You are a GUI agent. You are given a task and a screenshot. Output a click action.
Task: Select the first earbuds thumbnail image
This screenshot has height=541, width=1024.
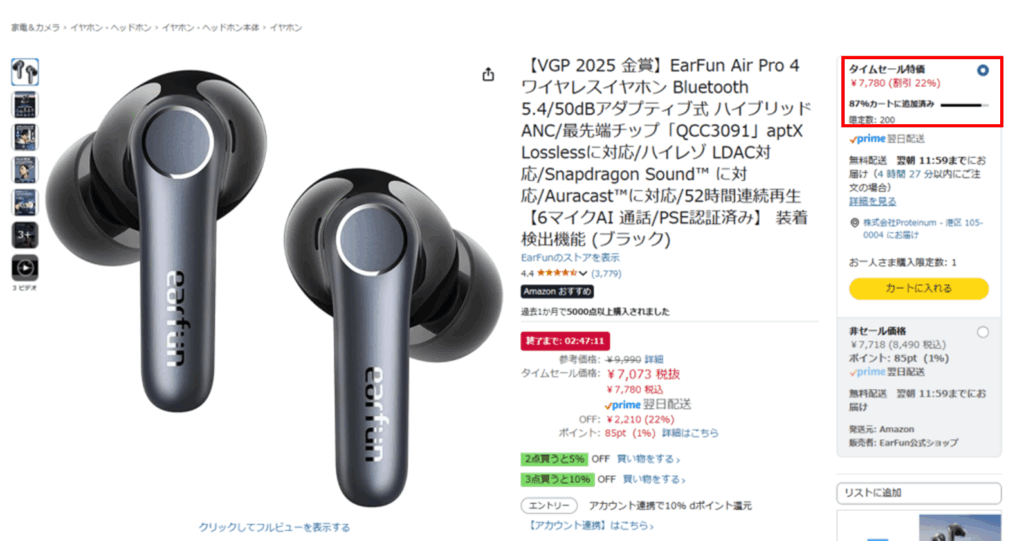click(25, 72)
